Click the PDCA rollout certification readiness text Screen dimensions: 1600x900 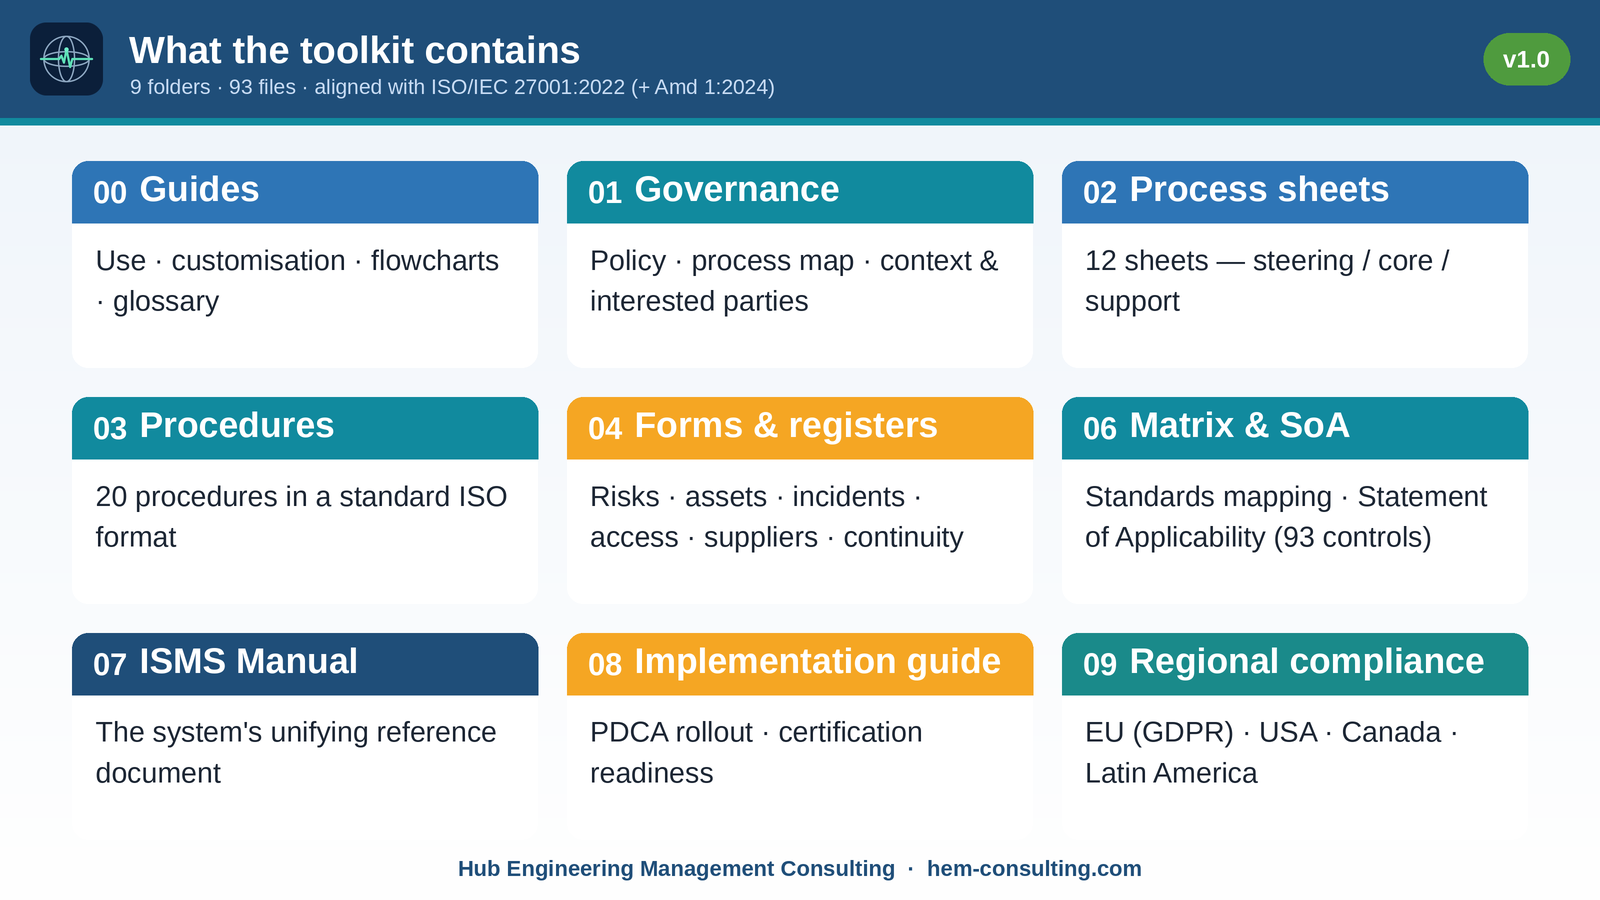click(x=756, y=753)
